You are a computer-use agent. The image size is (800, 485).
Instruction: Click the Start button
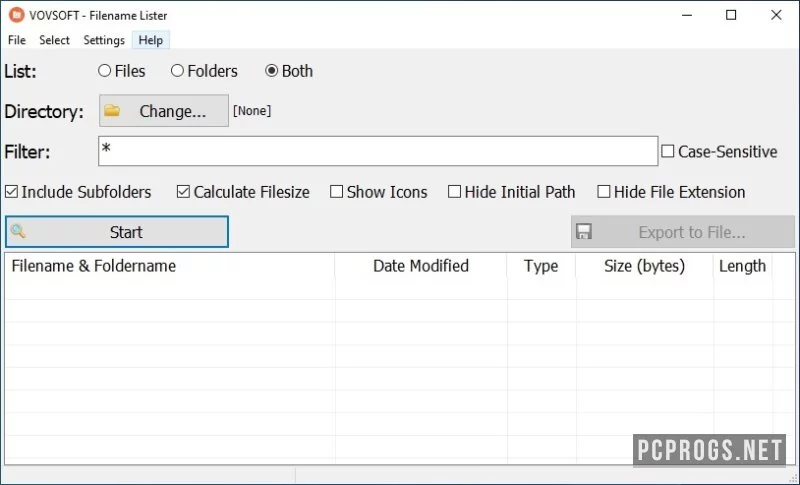click(117, 232)
